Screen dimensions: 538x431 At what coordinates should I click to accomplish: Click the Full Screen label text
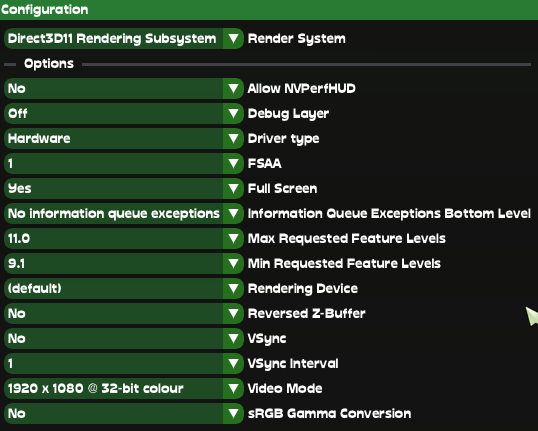pos(282,188)
